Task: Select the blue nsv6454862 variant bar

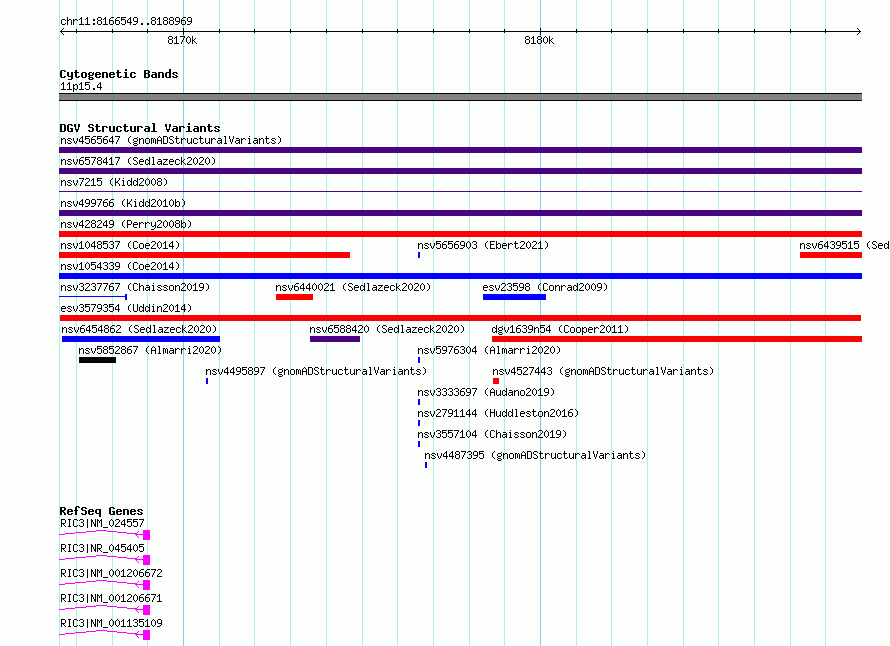Action: [x=141, y=339]
